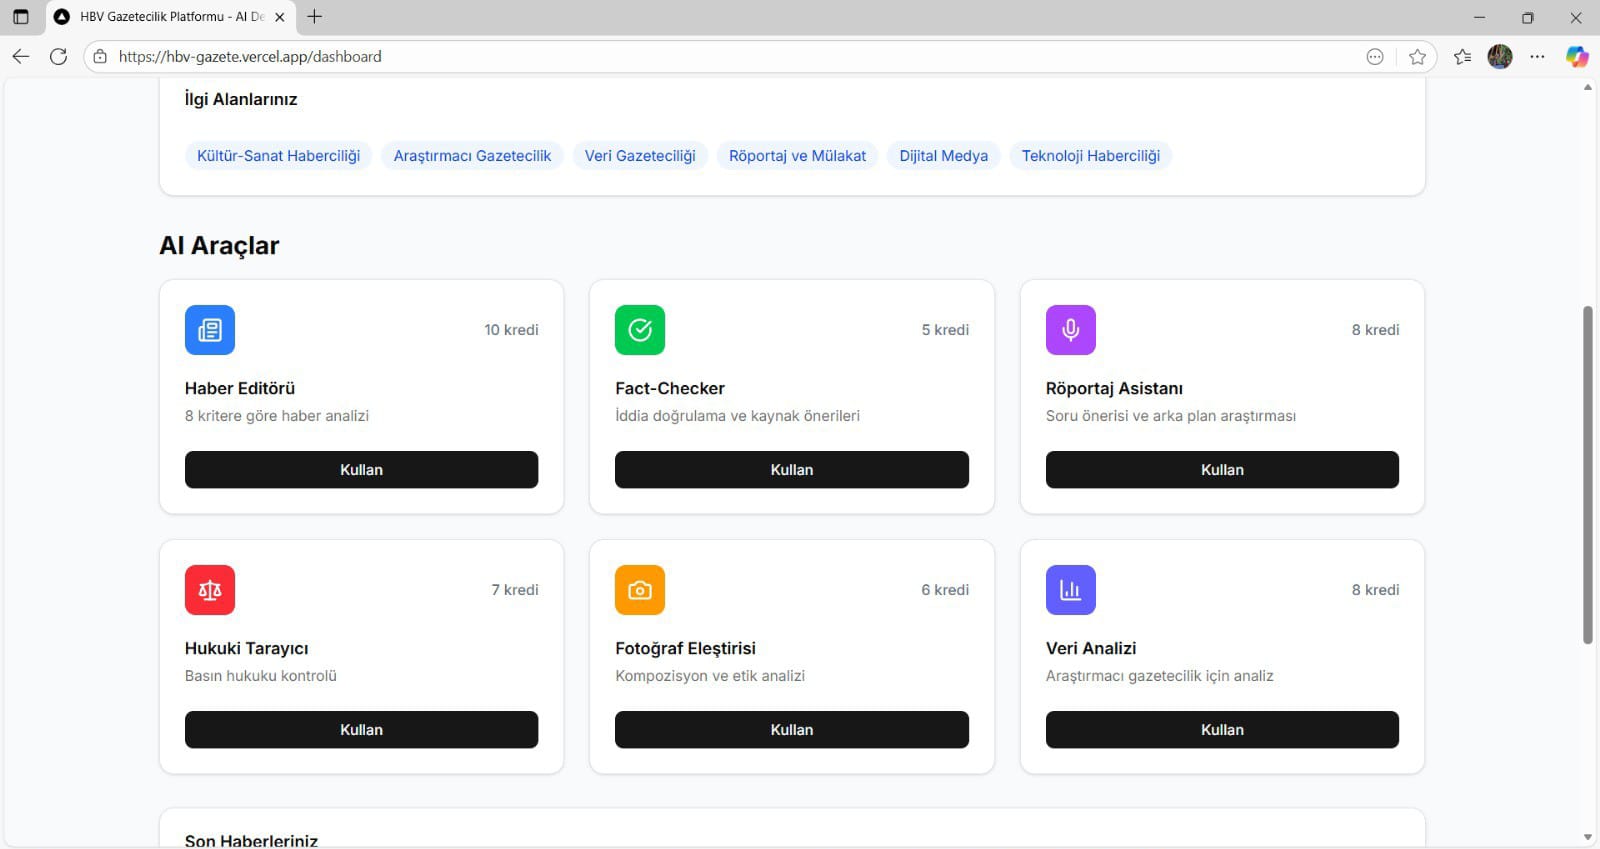Open the Copilot sidebar icon
This screenshot has height=849, width=1600.
(1577, 57)
